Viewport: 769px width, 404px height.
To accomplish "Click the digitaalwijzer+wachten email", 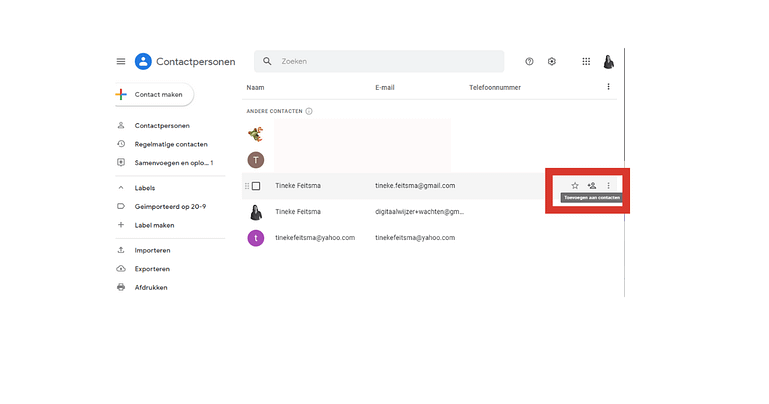I will pyautogui.click(x=419, y=212).
